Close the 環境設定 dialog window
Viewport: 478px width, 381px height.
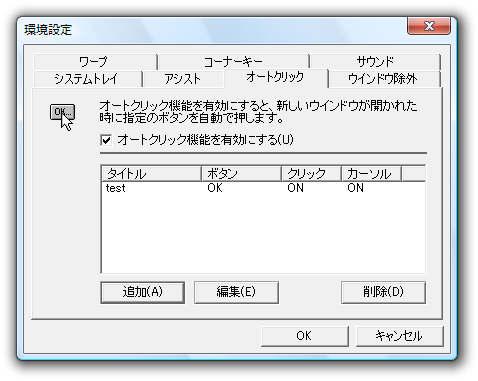pos(429,26)
